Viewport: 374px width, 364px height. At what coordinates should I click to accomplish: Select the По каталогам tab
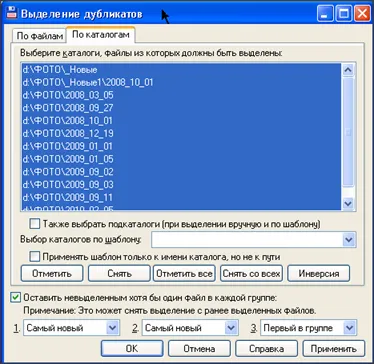100,35
